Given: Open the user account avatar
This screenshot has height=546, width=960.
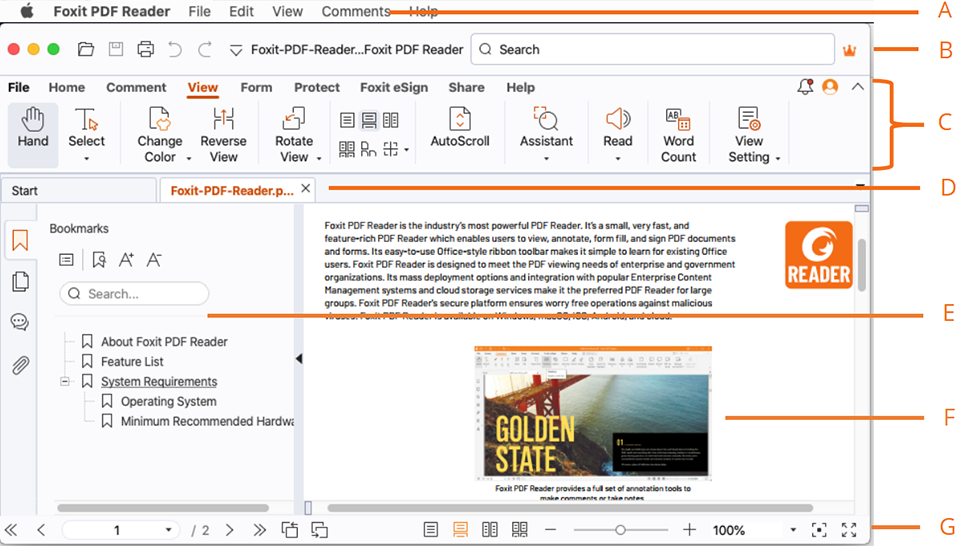Looking at the screenshot, I should [x=830, y=87].
